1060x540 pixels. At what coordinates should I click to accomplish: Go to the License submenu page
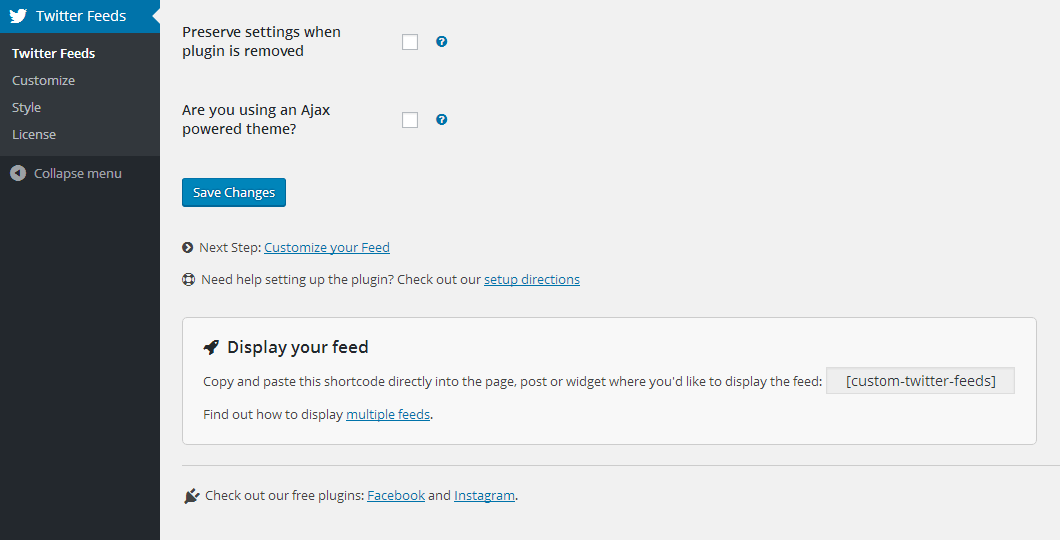point(34,134)
